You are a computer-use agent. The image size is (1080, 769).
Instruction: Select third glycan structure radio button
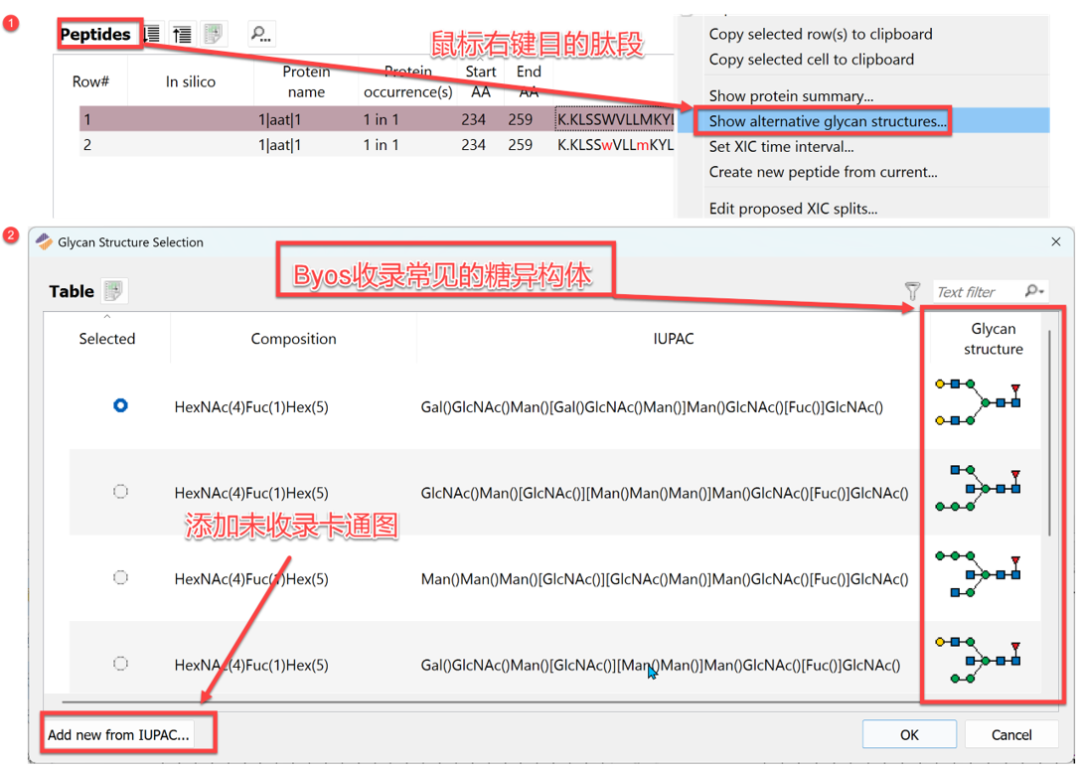point(121,578)
